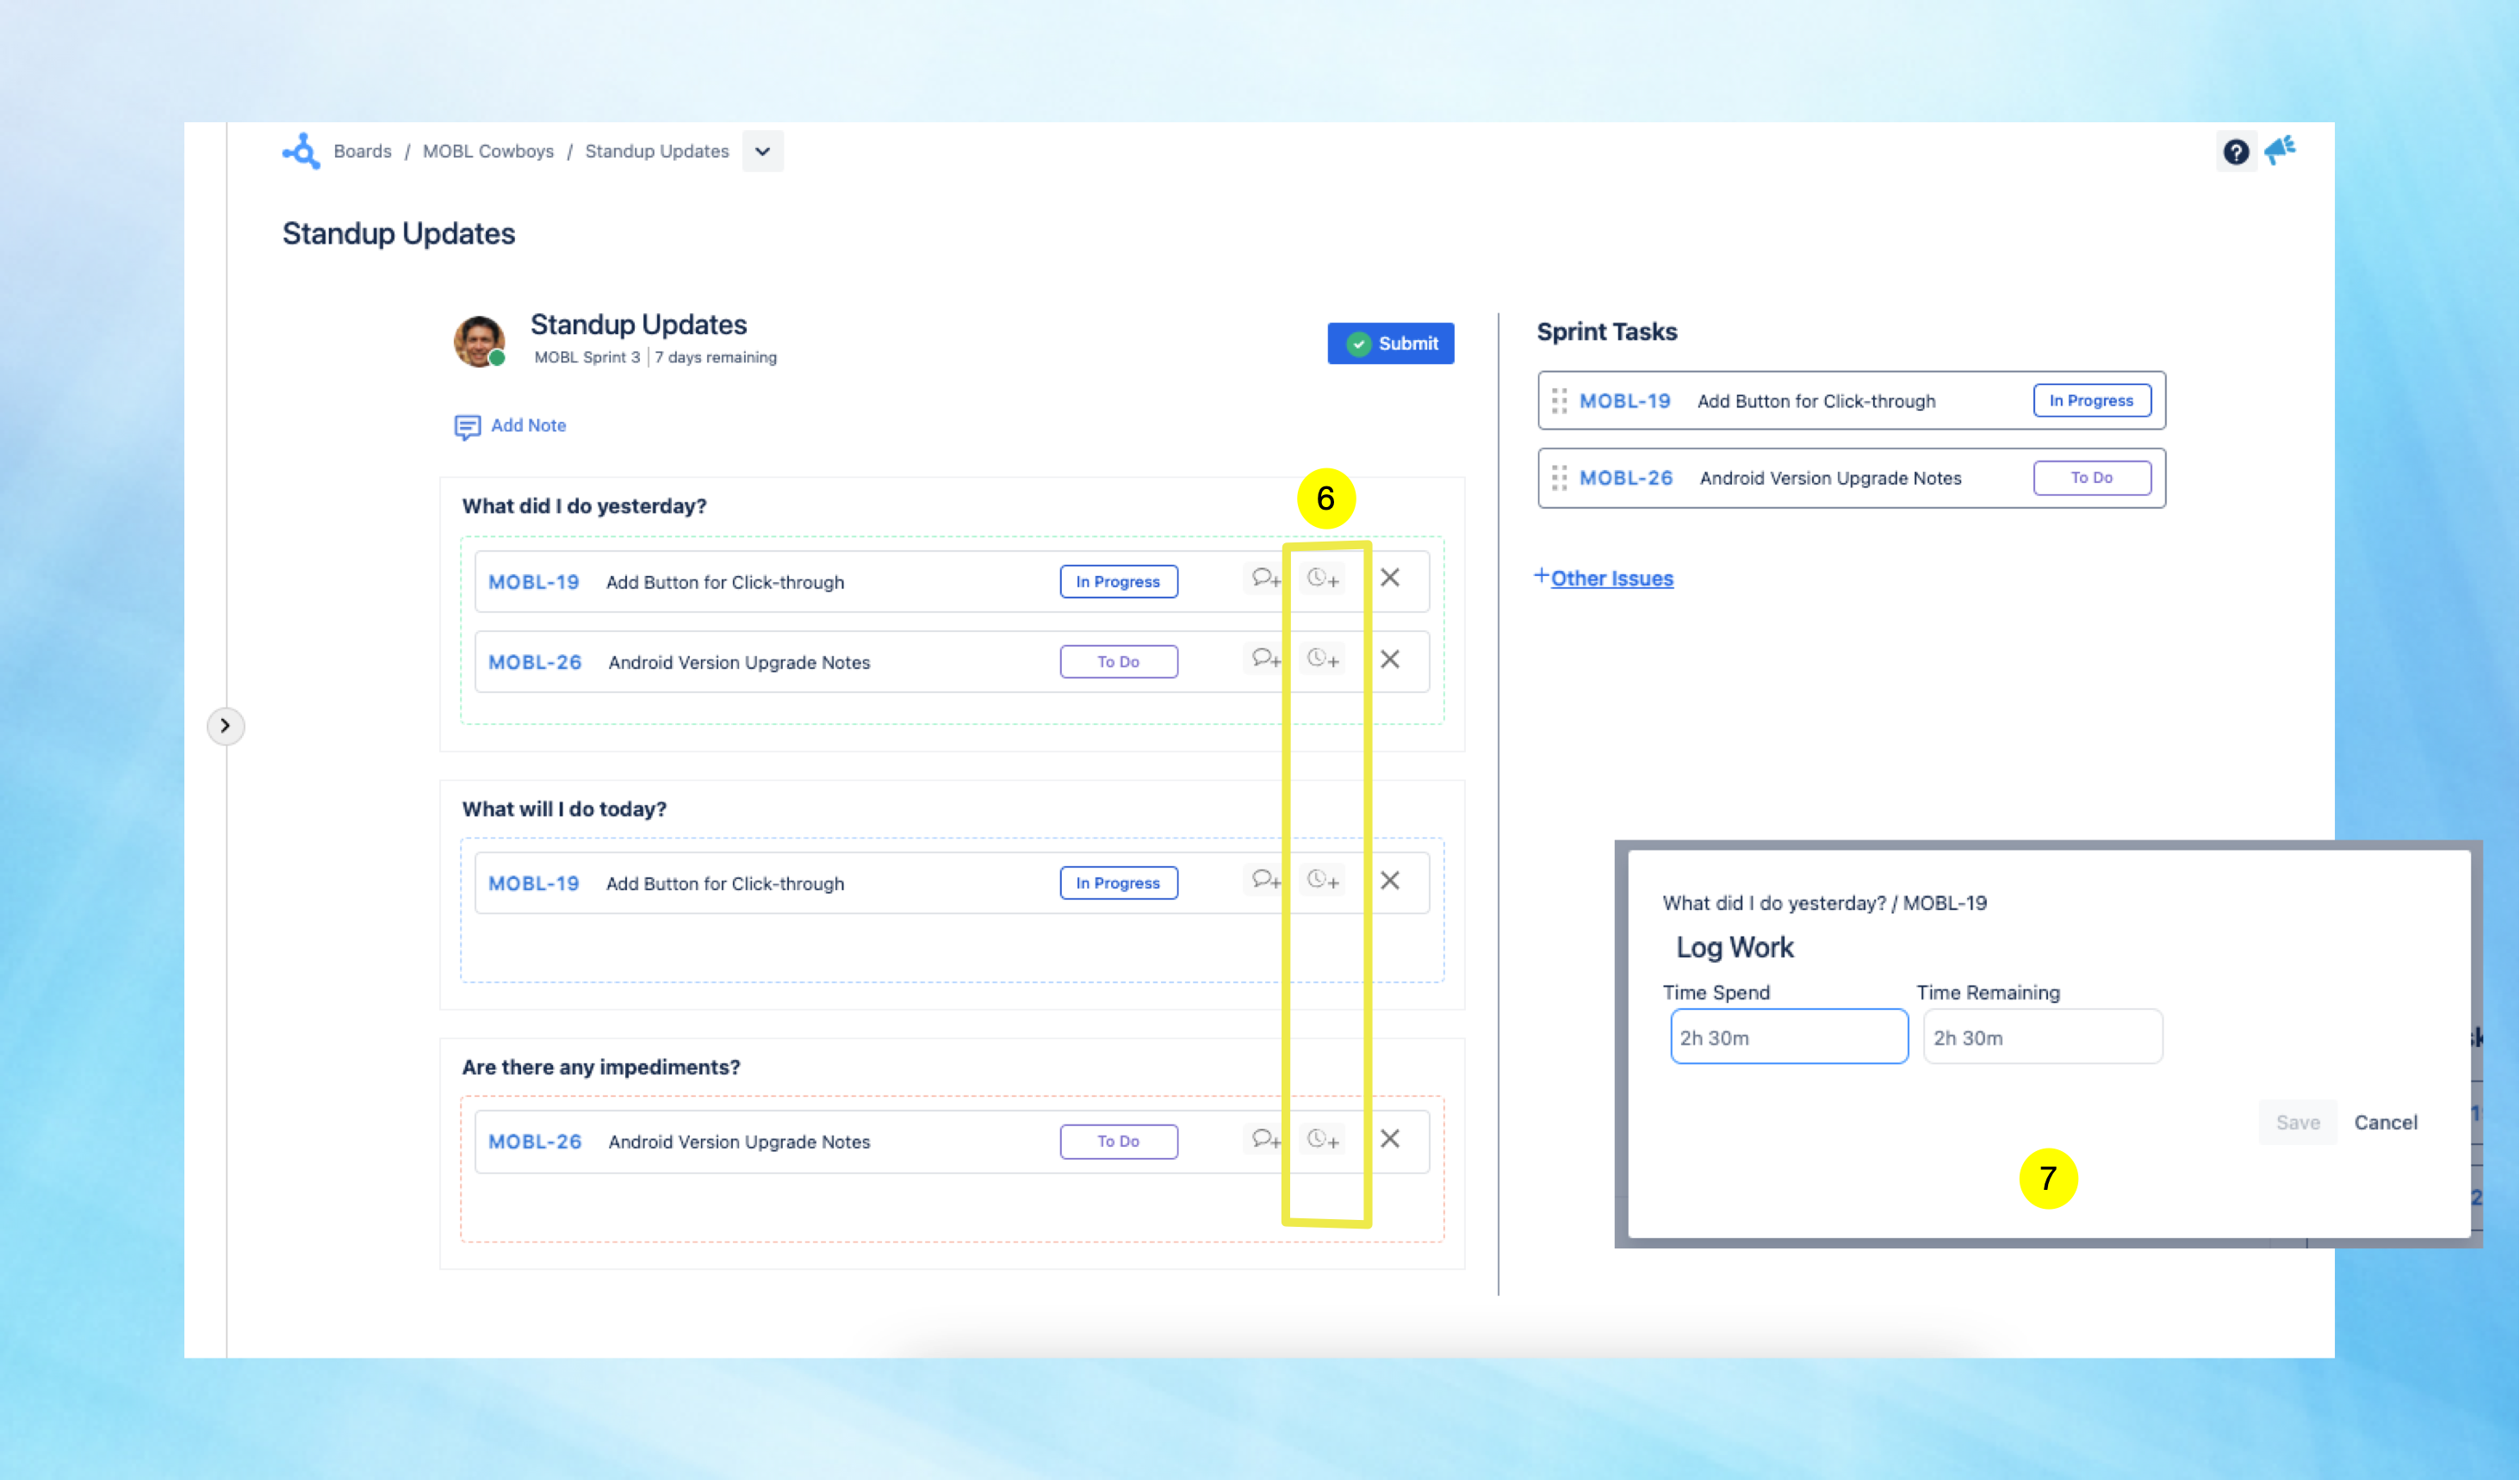Click the Save button in Log Work dialog
This screenshot has width=2520, height=1480.
click(x=2296, y=1121)
